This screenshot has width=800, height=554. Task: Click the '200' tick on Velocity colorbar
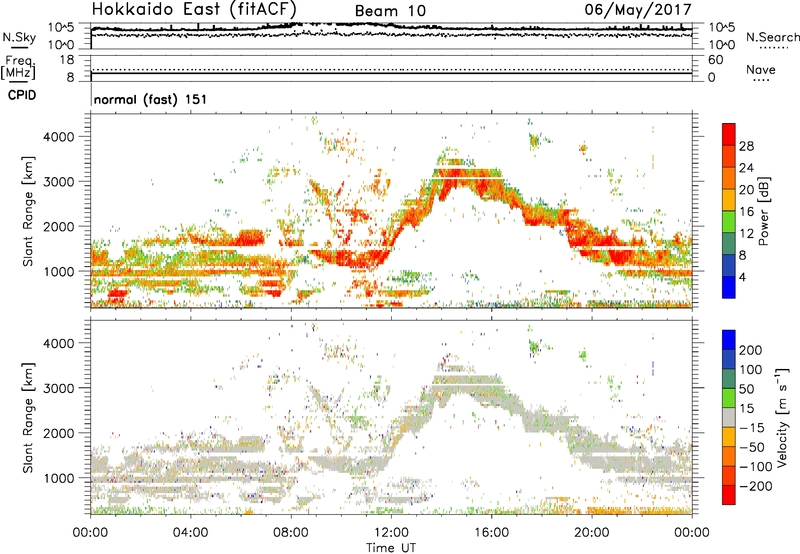tap(751, 350)
